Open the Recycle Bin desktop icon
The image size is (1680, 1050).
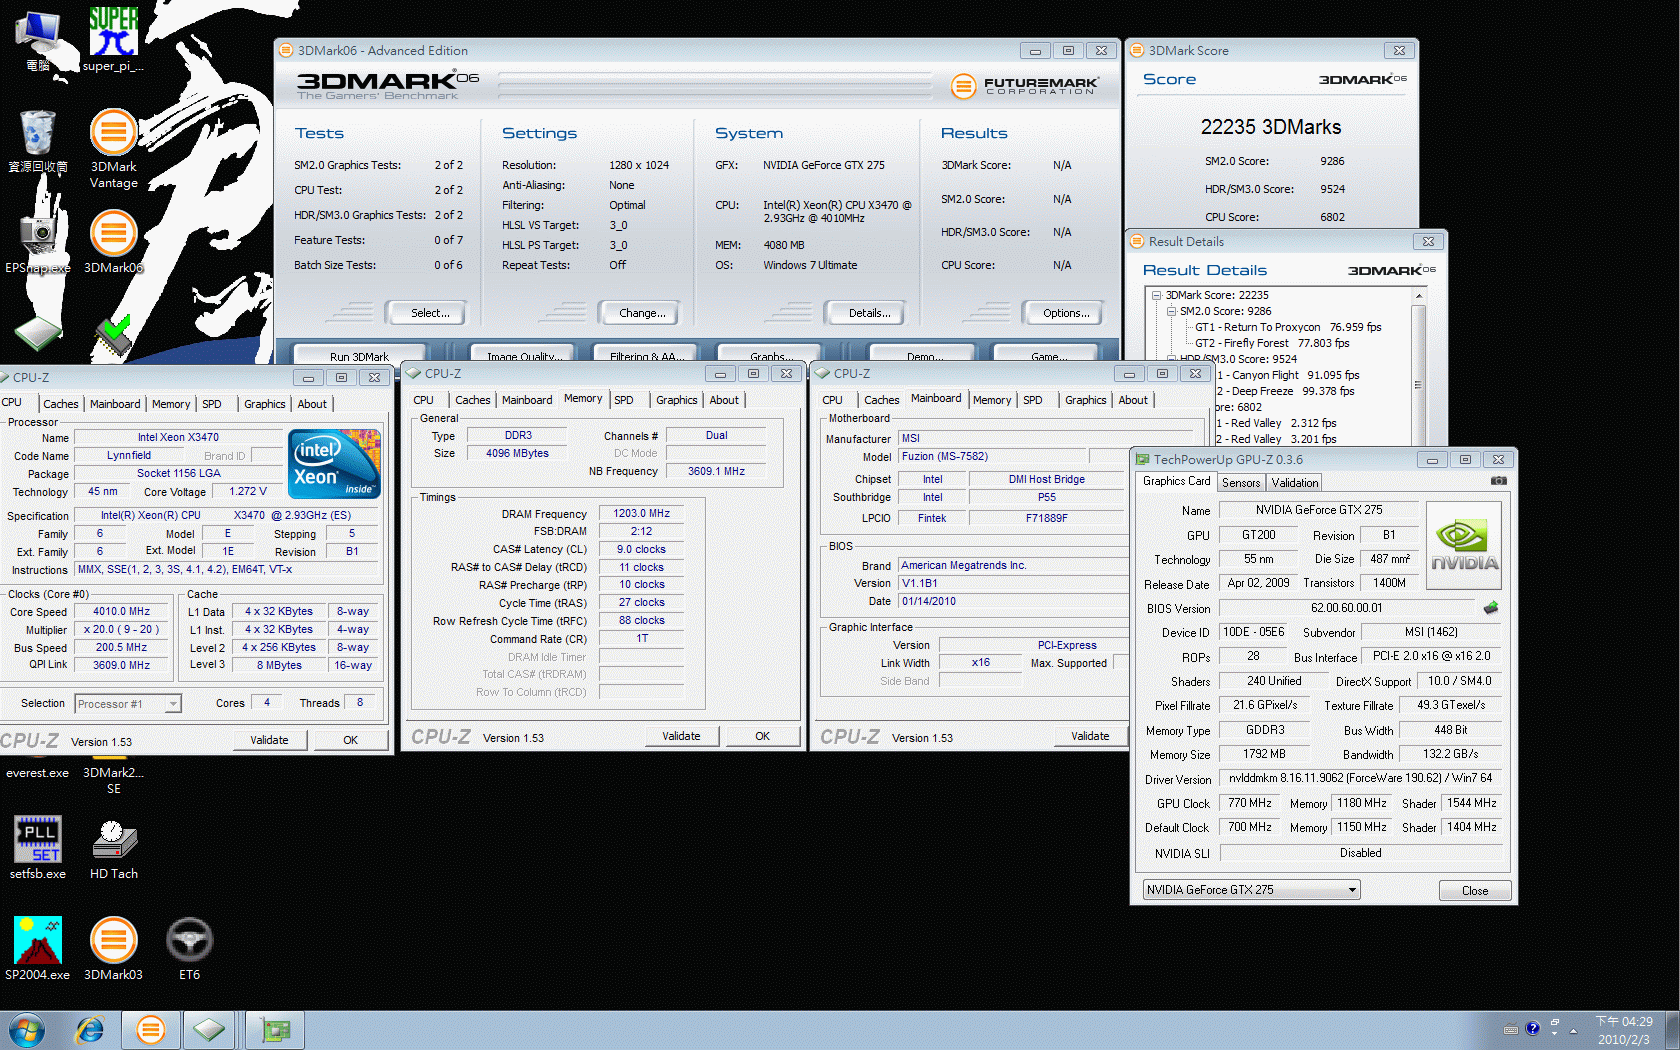[38, 140]
